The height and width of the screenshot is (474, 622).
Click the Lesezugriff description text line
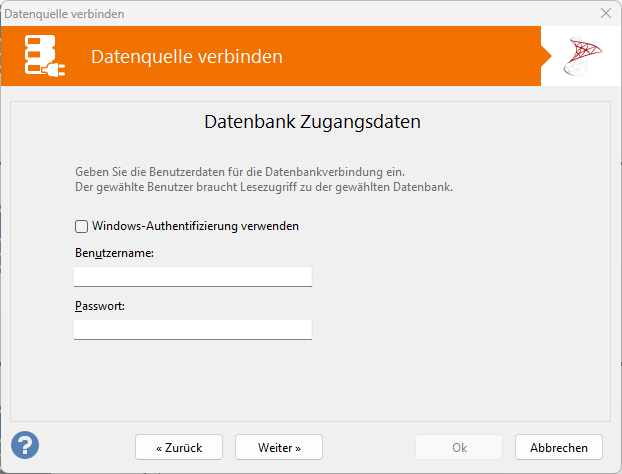264,187
